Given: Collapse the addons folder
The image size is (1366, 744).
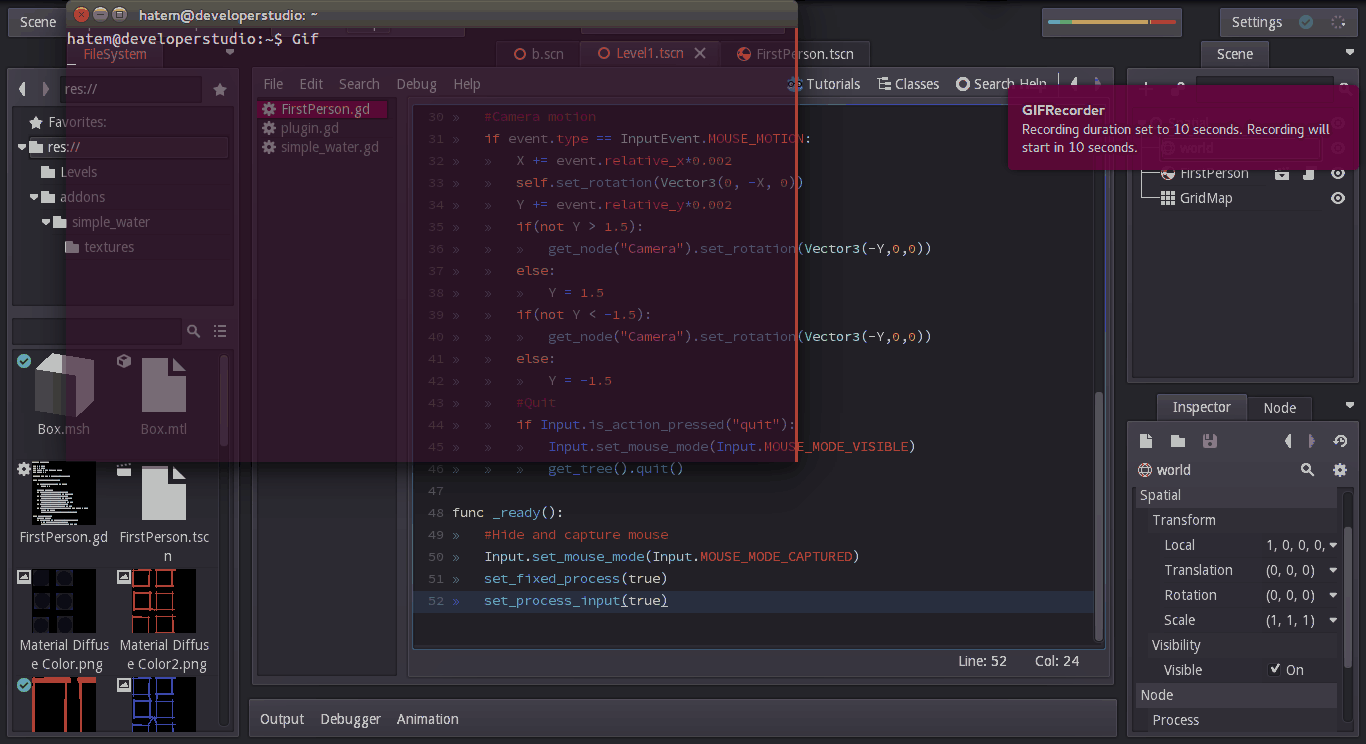Looking at the screenshot, I should tap(34, 197).
